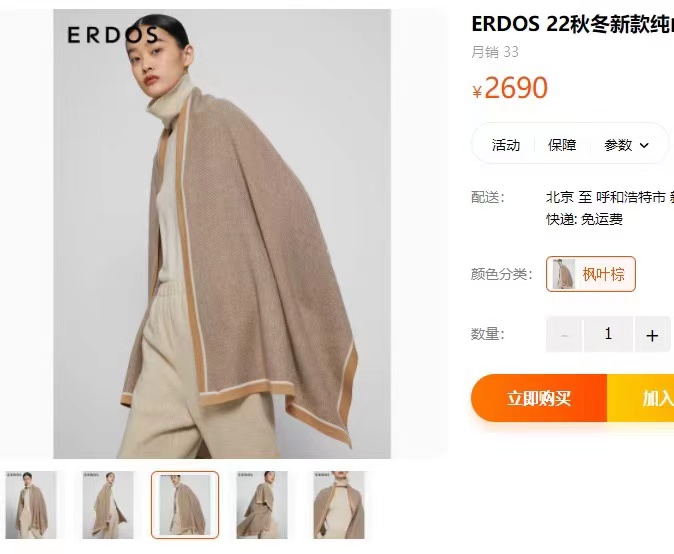Click the ERDOS logo on image
This screenshot has width=674, height=554.
click(x=113, y=35)
